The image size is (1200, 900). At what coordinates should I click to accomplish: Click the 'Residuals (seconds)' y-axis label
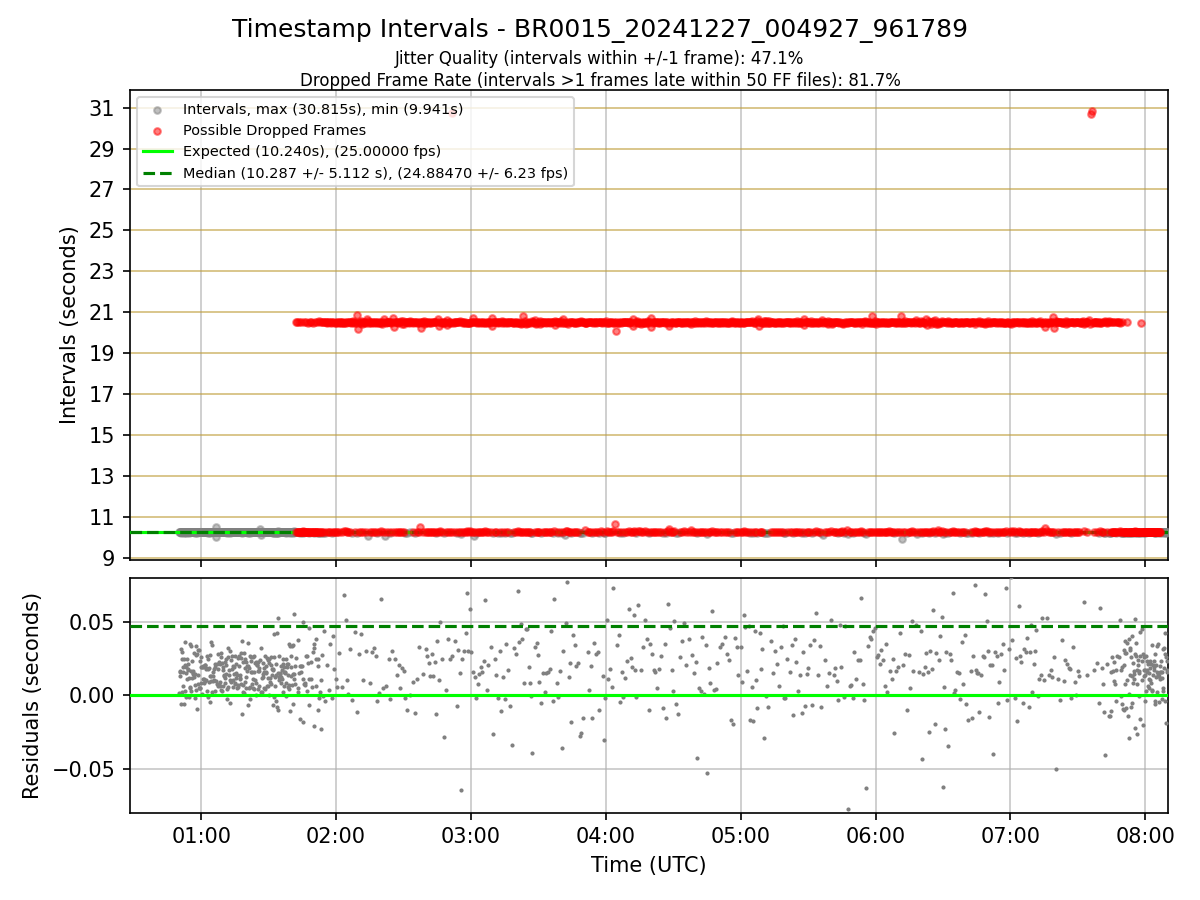[x=32, y=696]
